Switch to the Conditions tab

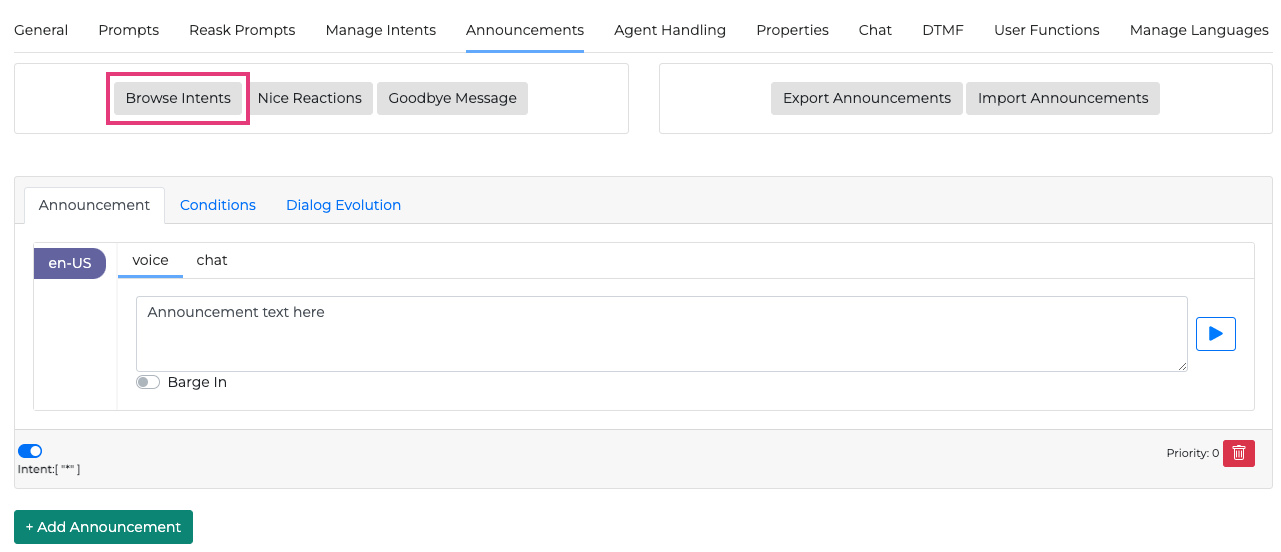tap(218, 205)
